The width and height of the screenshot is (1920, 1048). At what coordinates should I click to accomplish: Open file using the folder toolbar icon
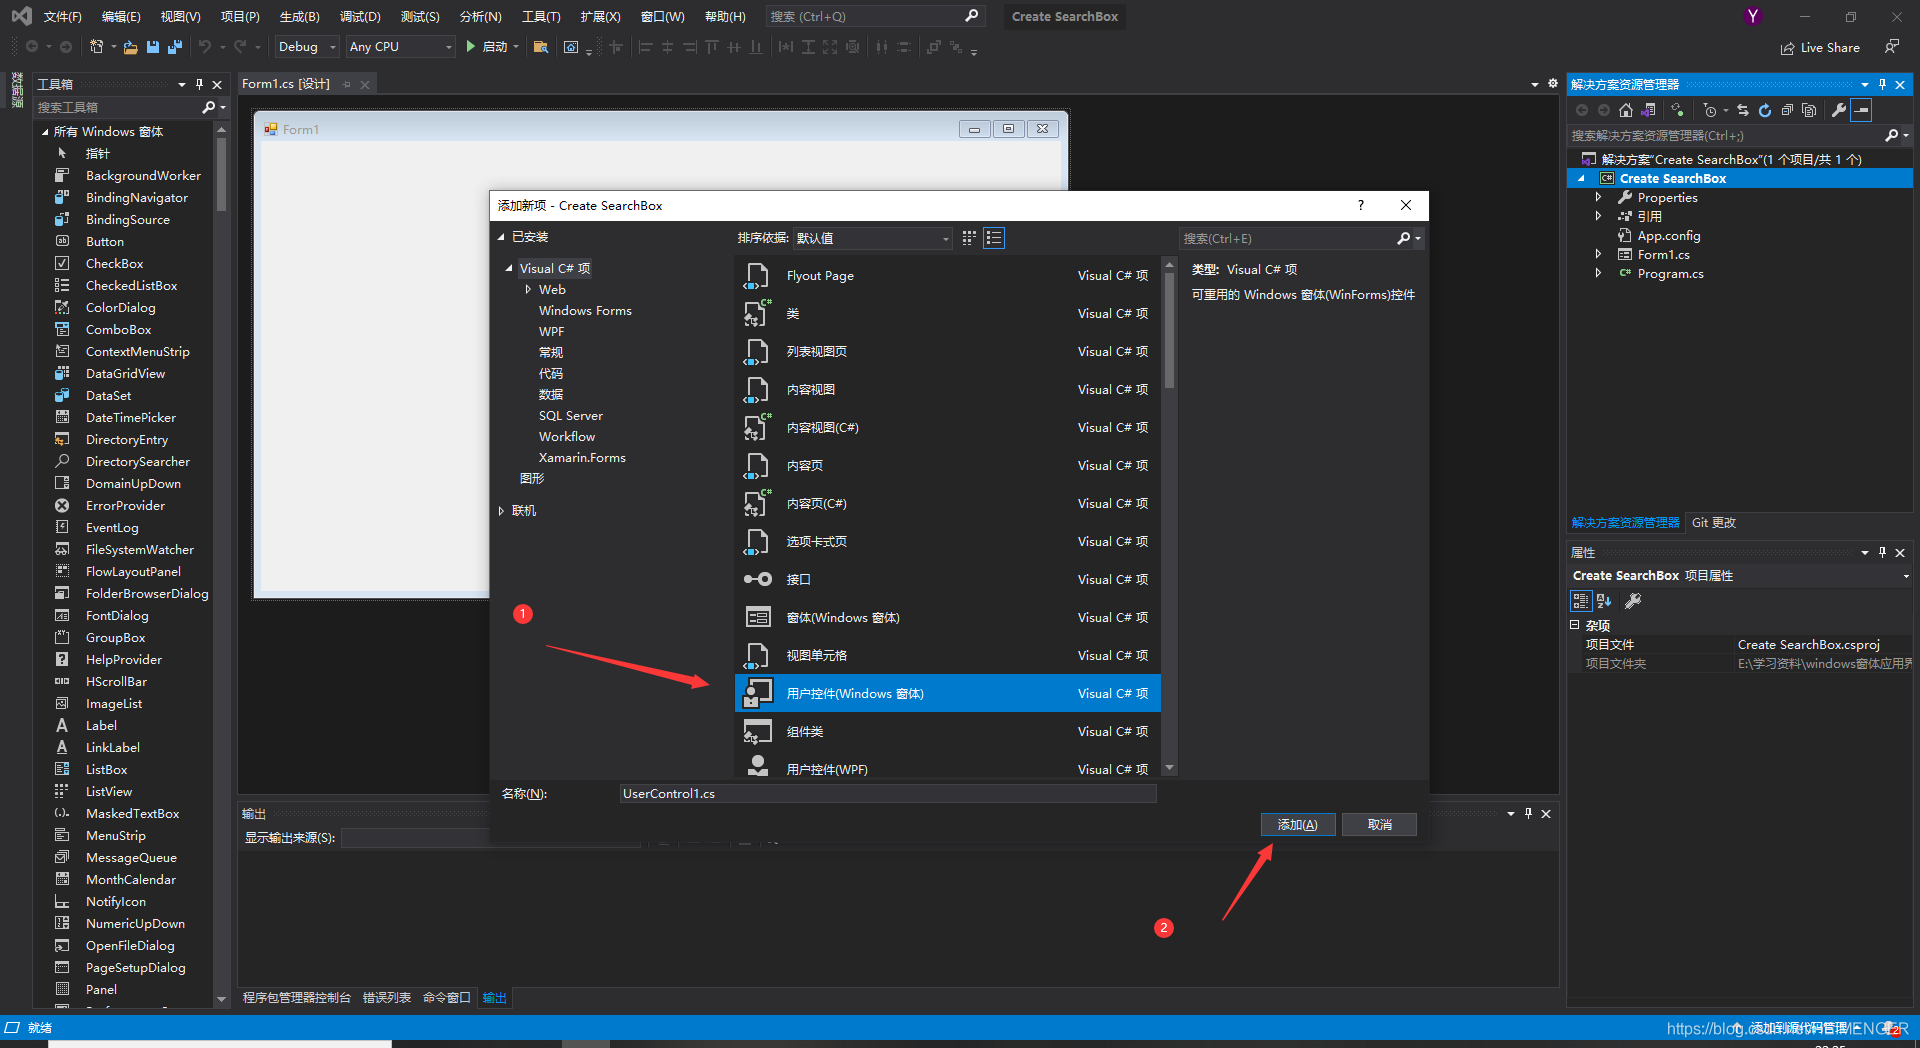pyautogui.click(x=130, y=47)
